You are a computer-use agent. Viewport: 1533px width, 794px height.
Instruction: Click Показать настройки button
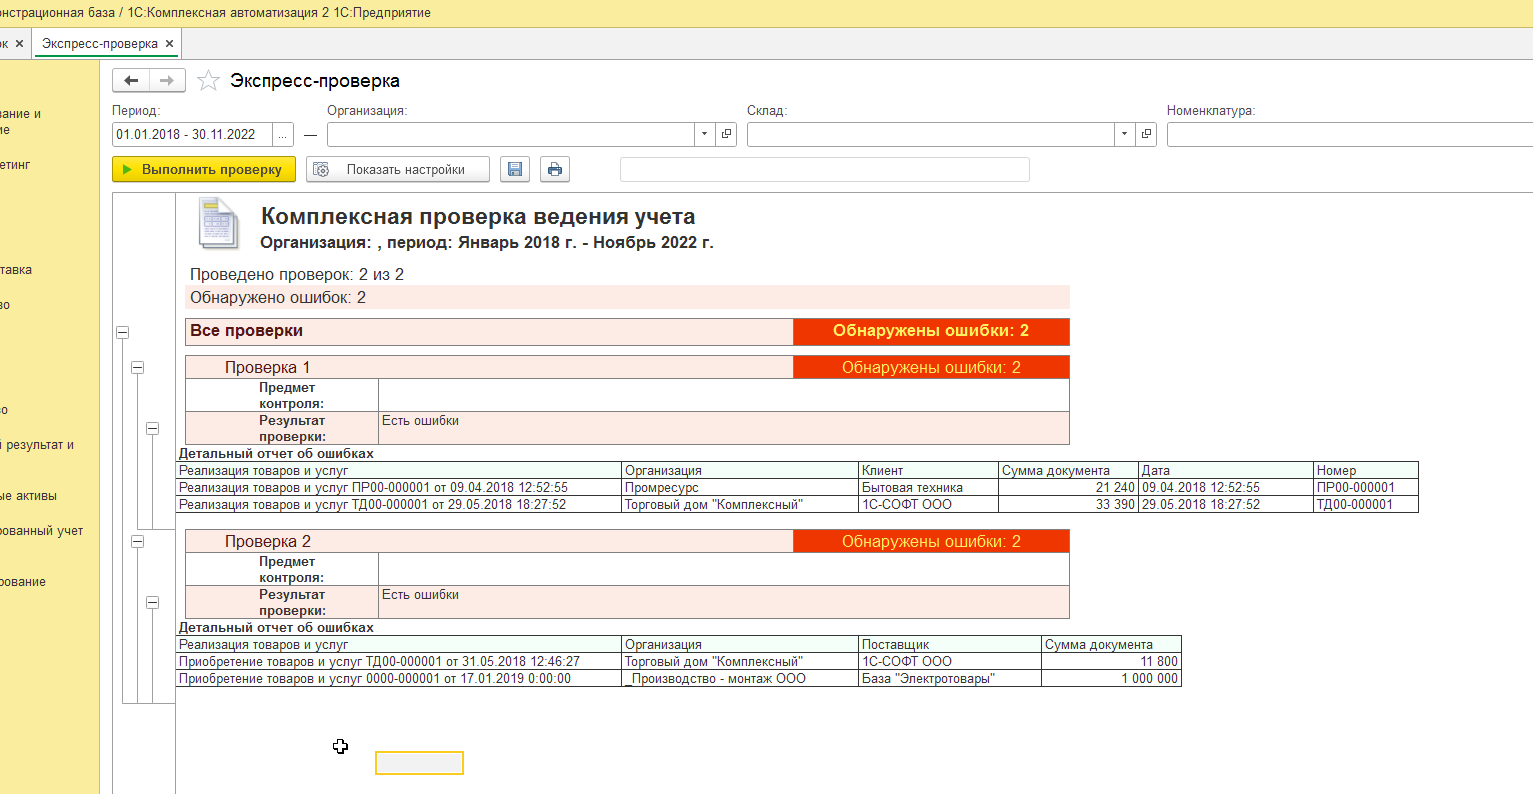(x=398, y=170)
